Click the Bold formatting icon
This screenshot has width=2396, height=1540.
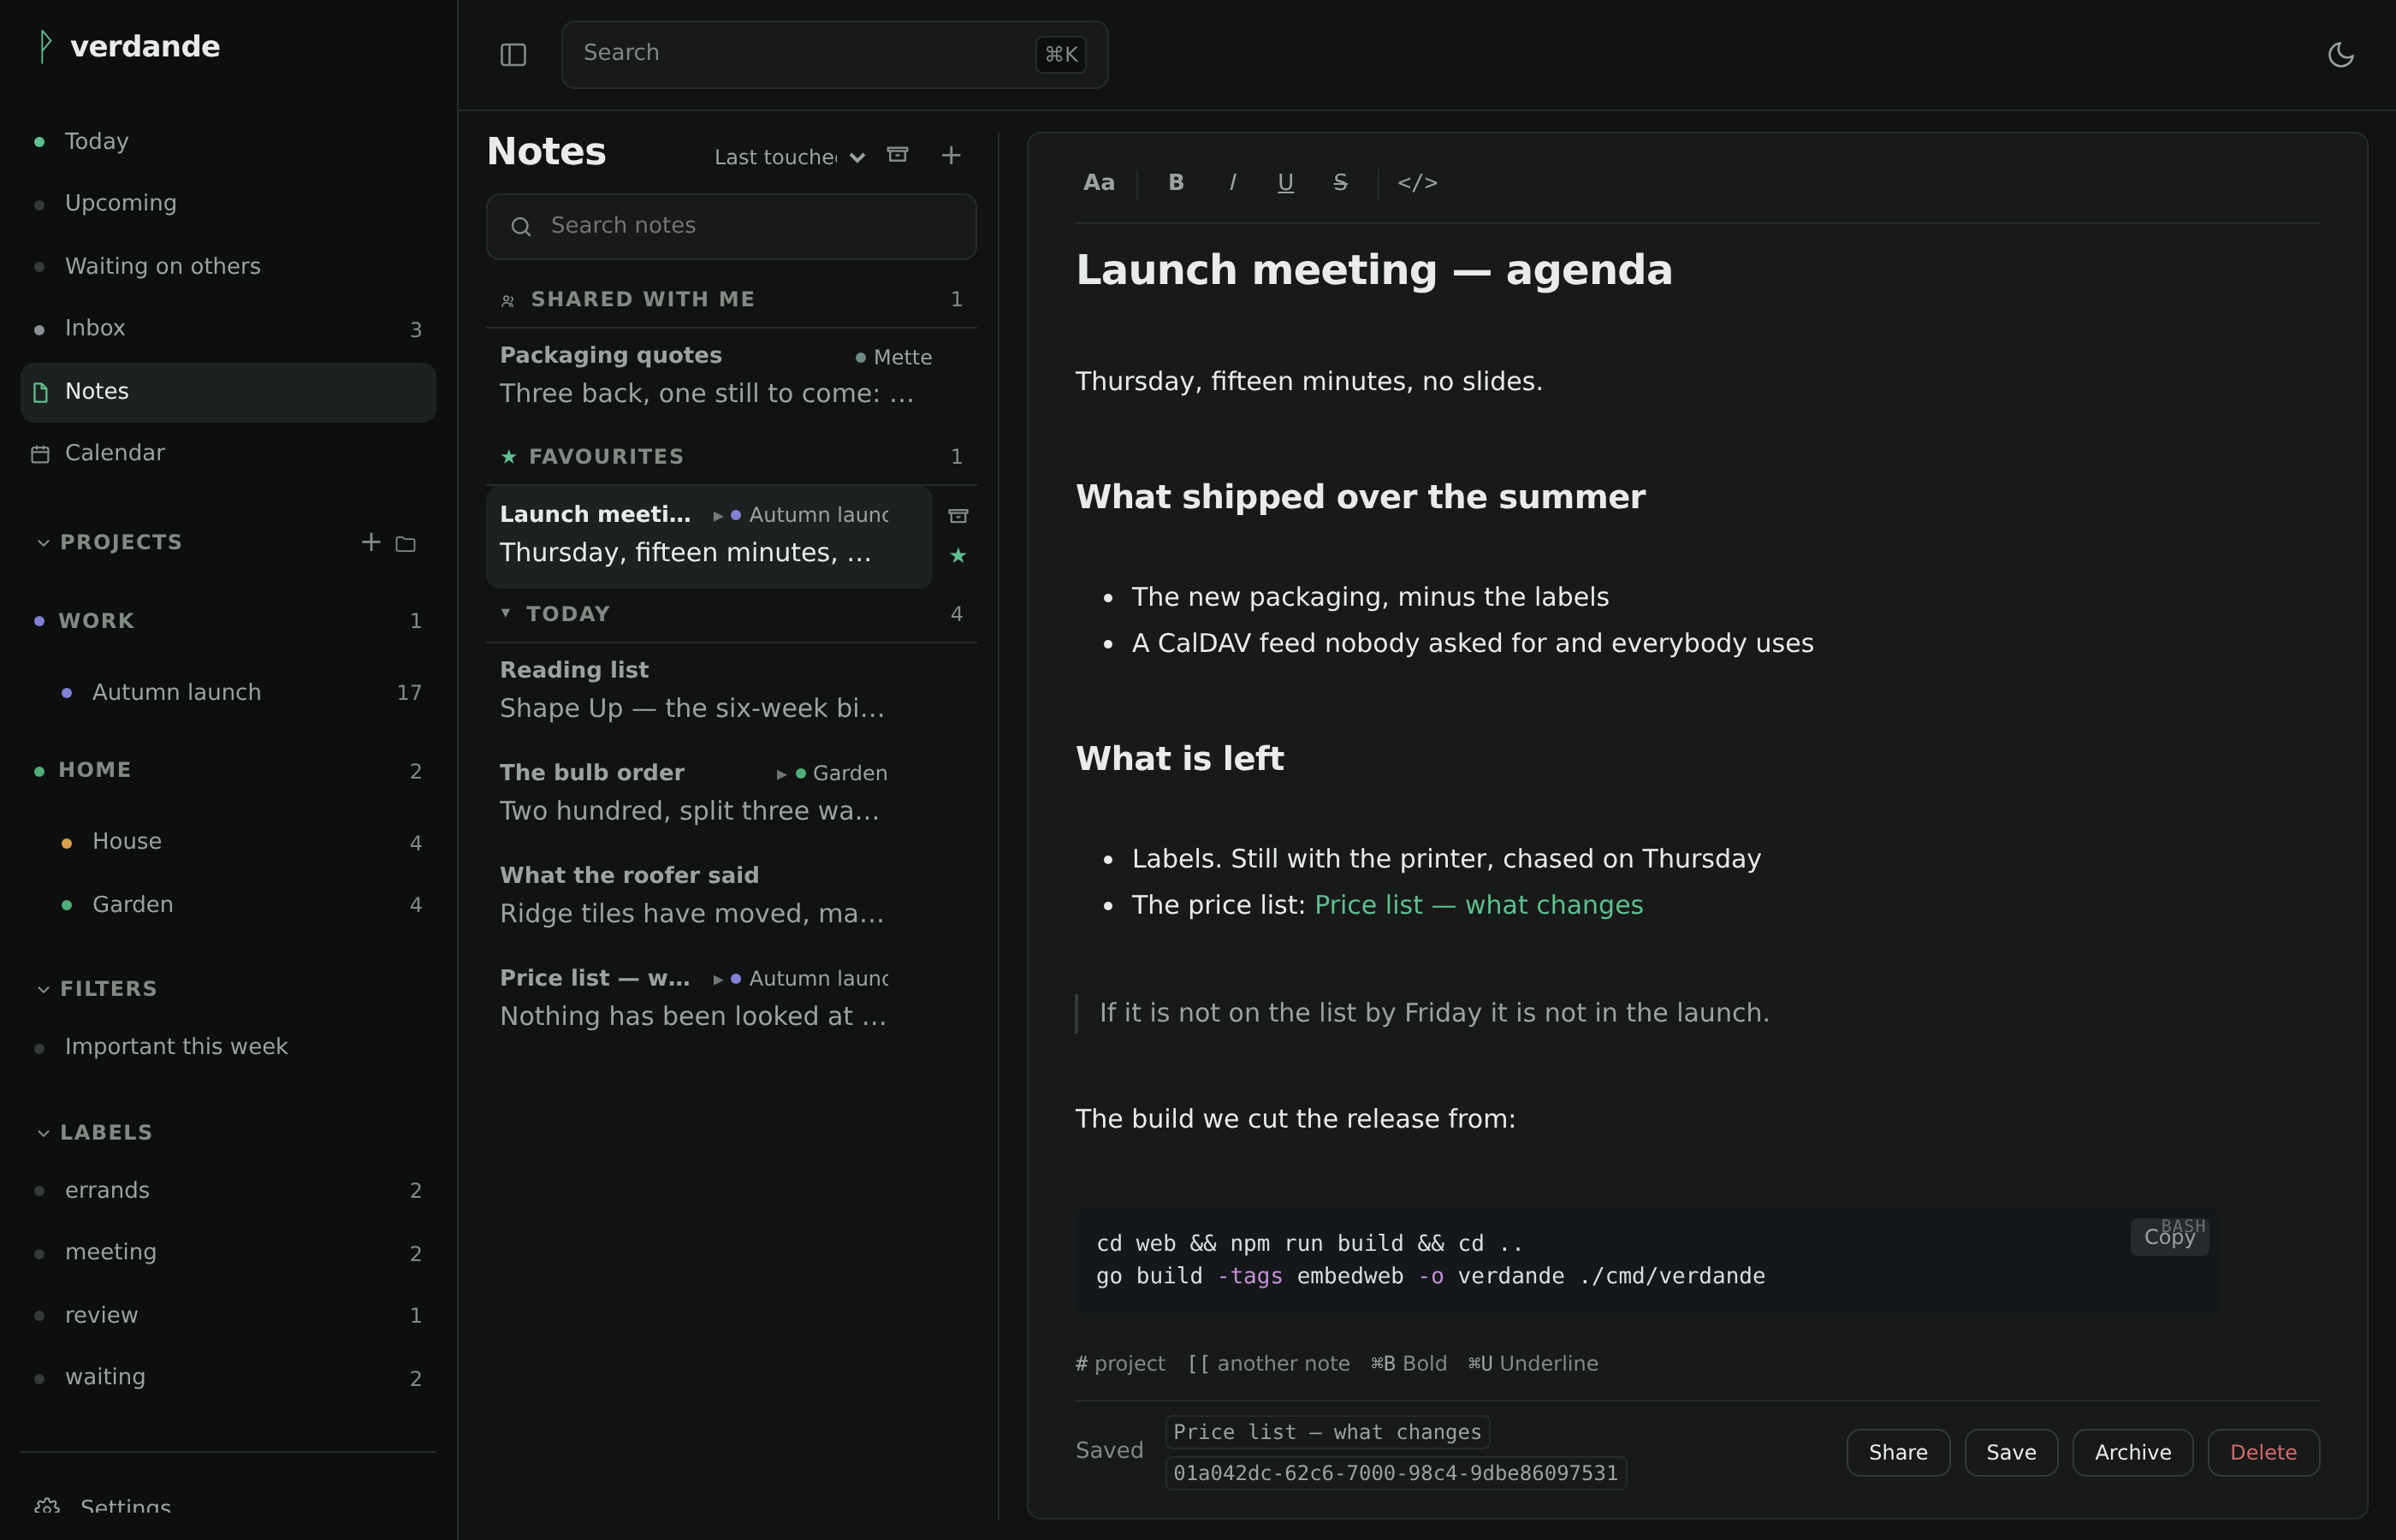1176,182
